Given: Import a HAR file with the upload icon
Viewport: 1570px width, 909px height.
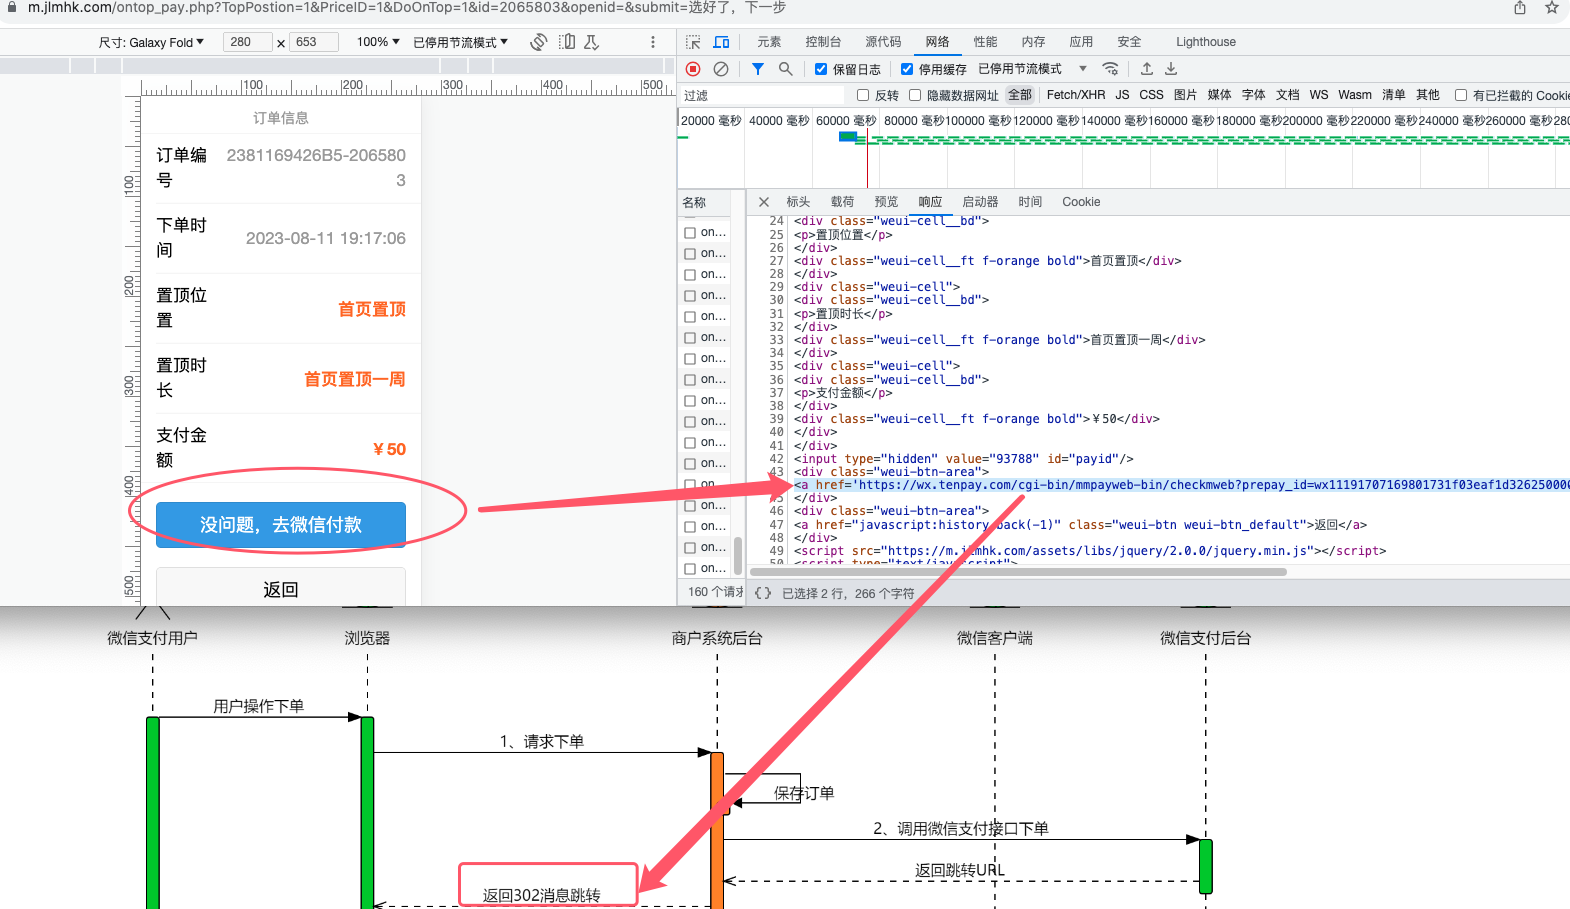Looking at the screenshot, I should point(1147,69).
